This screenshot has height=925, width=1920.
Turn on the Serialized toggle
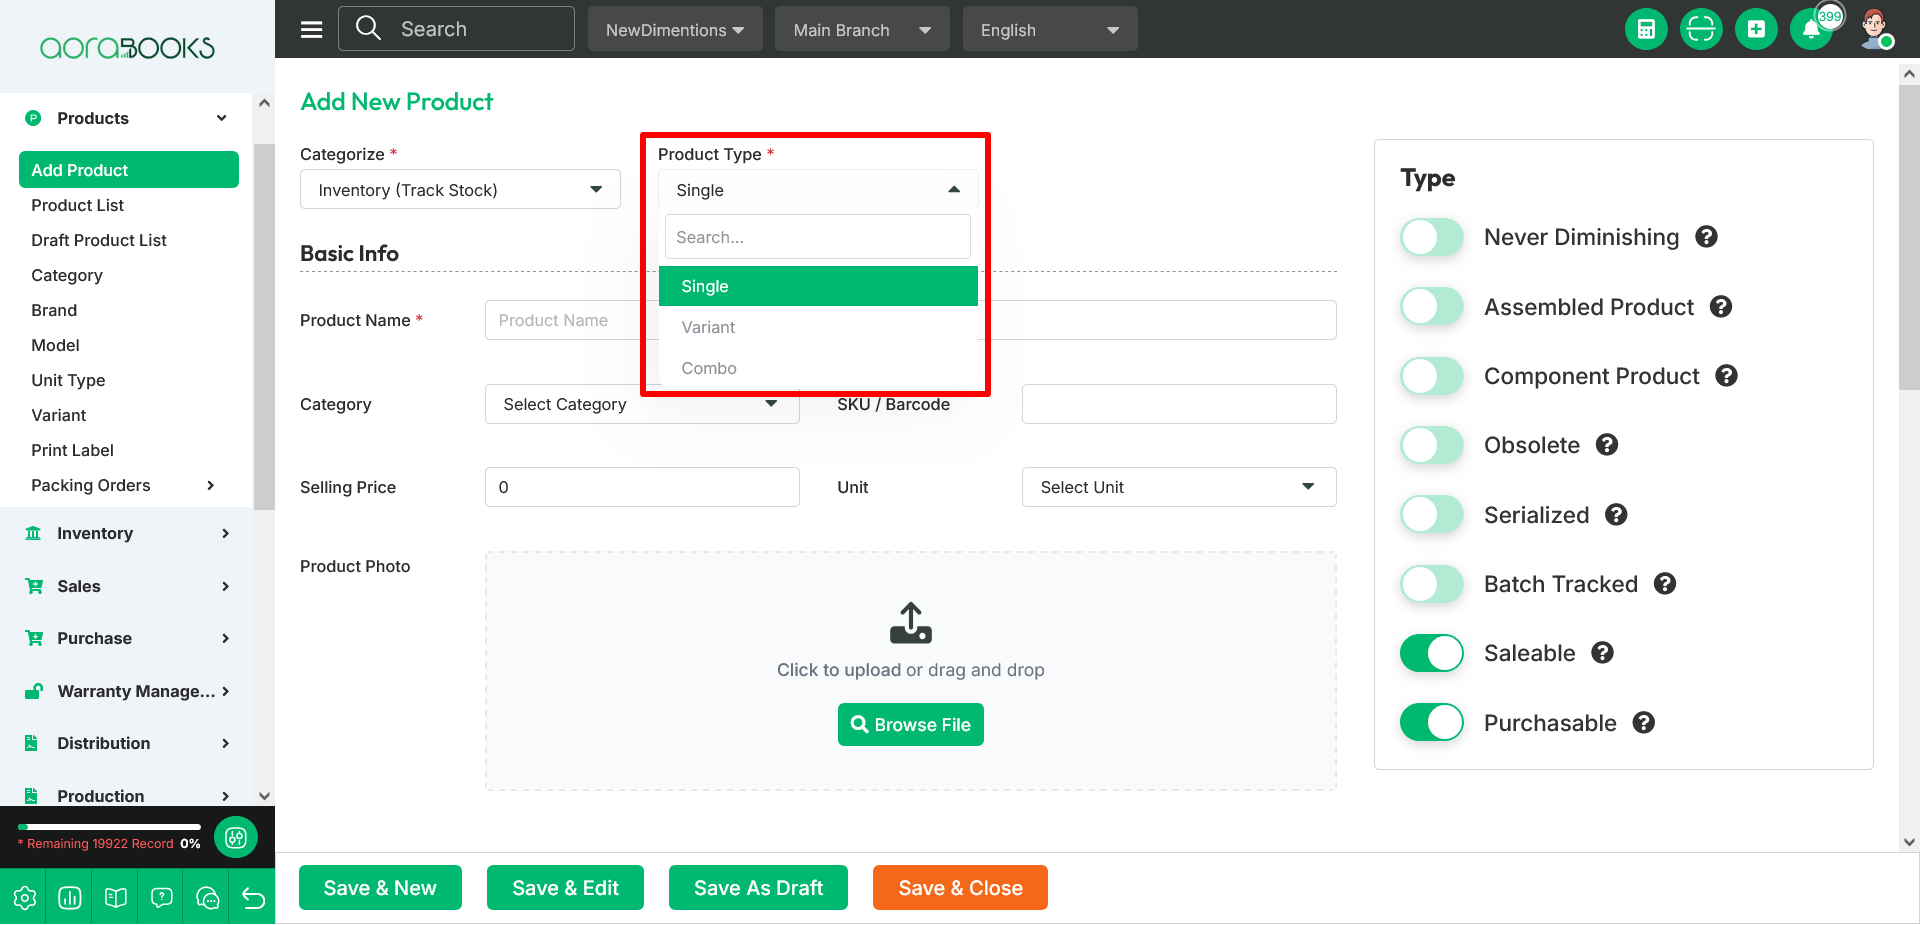tap(1432, 515)
